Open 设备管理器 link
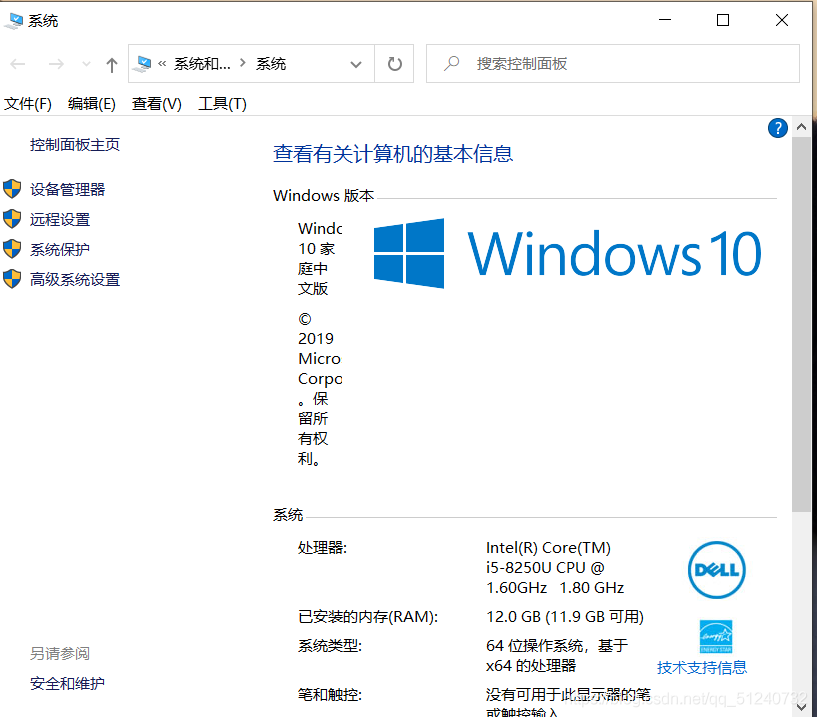This screenshot has height=717, width=817. coord(67,189)
